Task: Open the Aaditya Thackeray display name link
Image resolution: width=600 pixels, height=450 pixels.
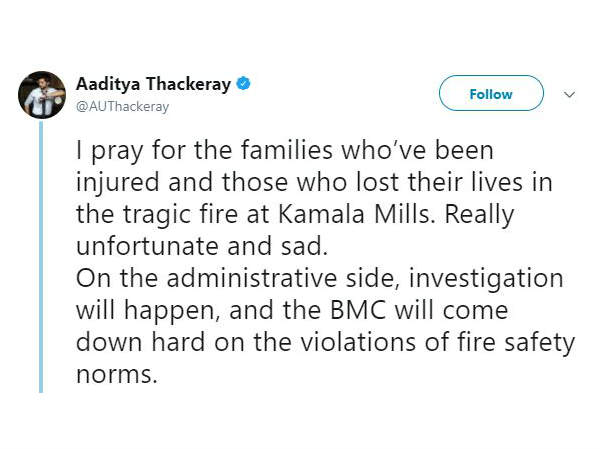Action: (153, 84)
